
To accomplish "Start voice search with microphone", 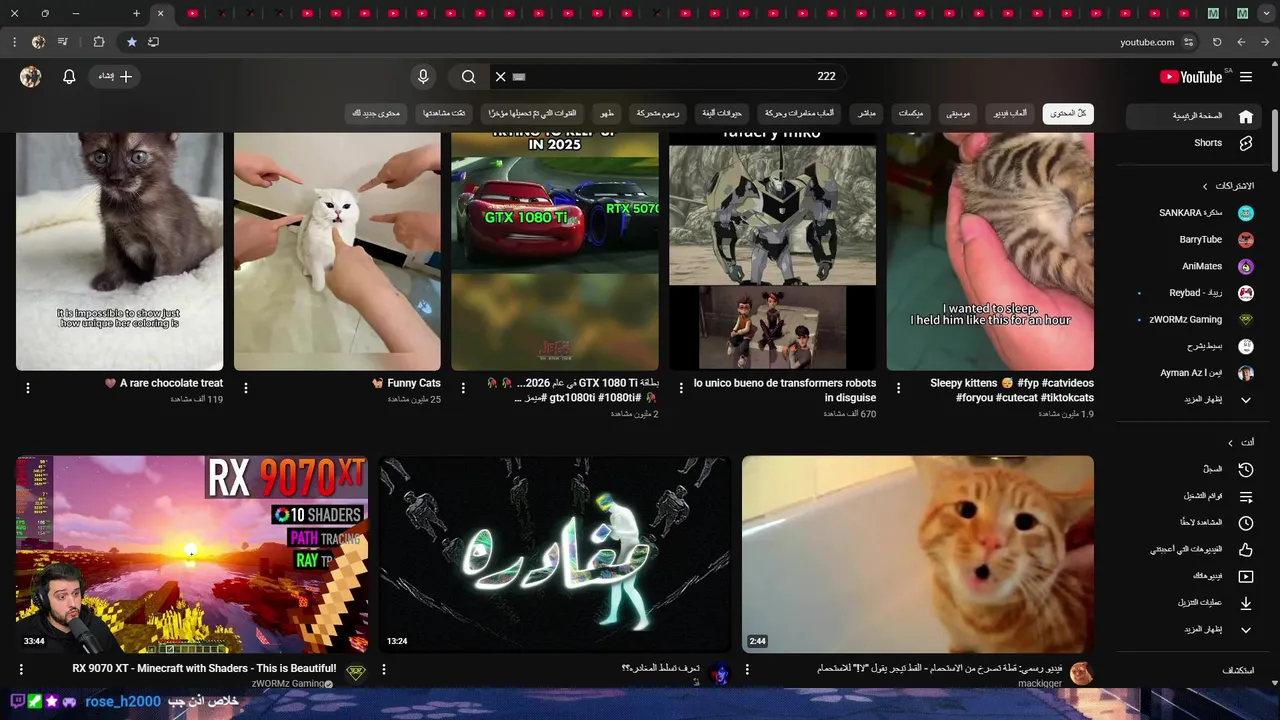I will click(423, 77).
